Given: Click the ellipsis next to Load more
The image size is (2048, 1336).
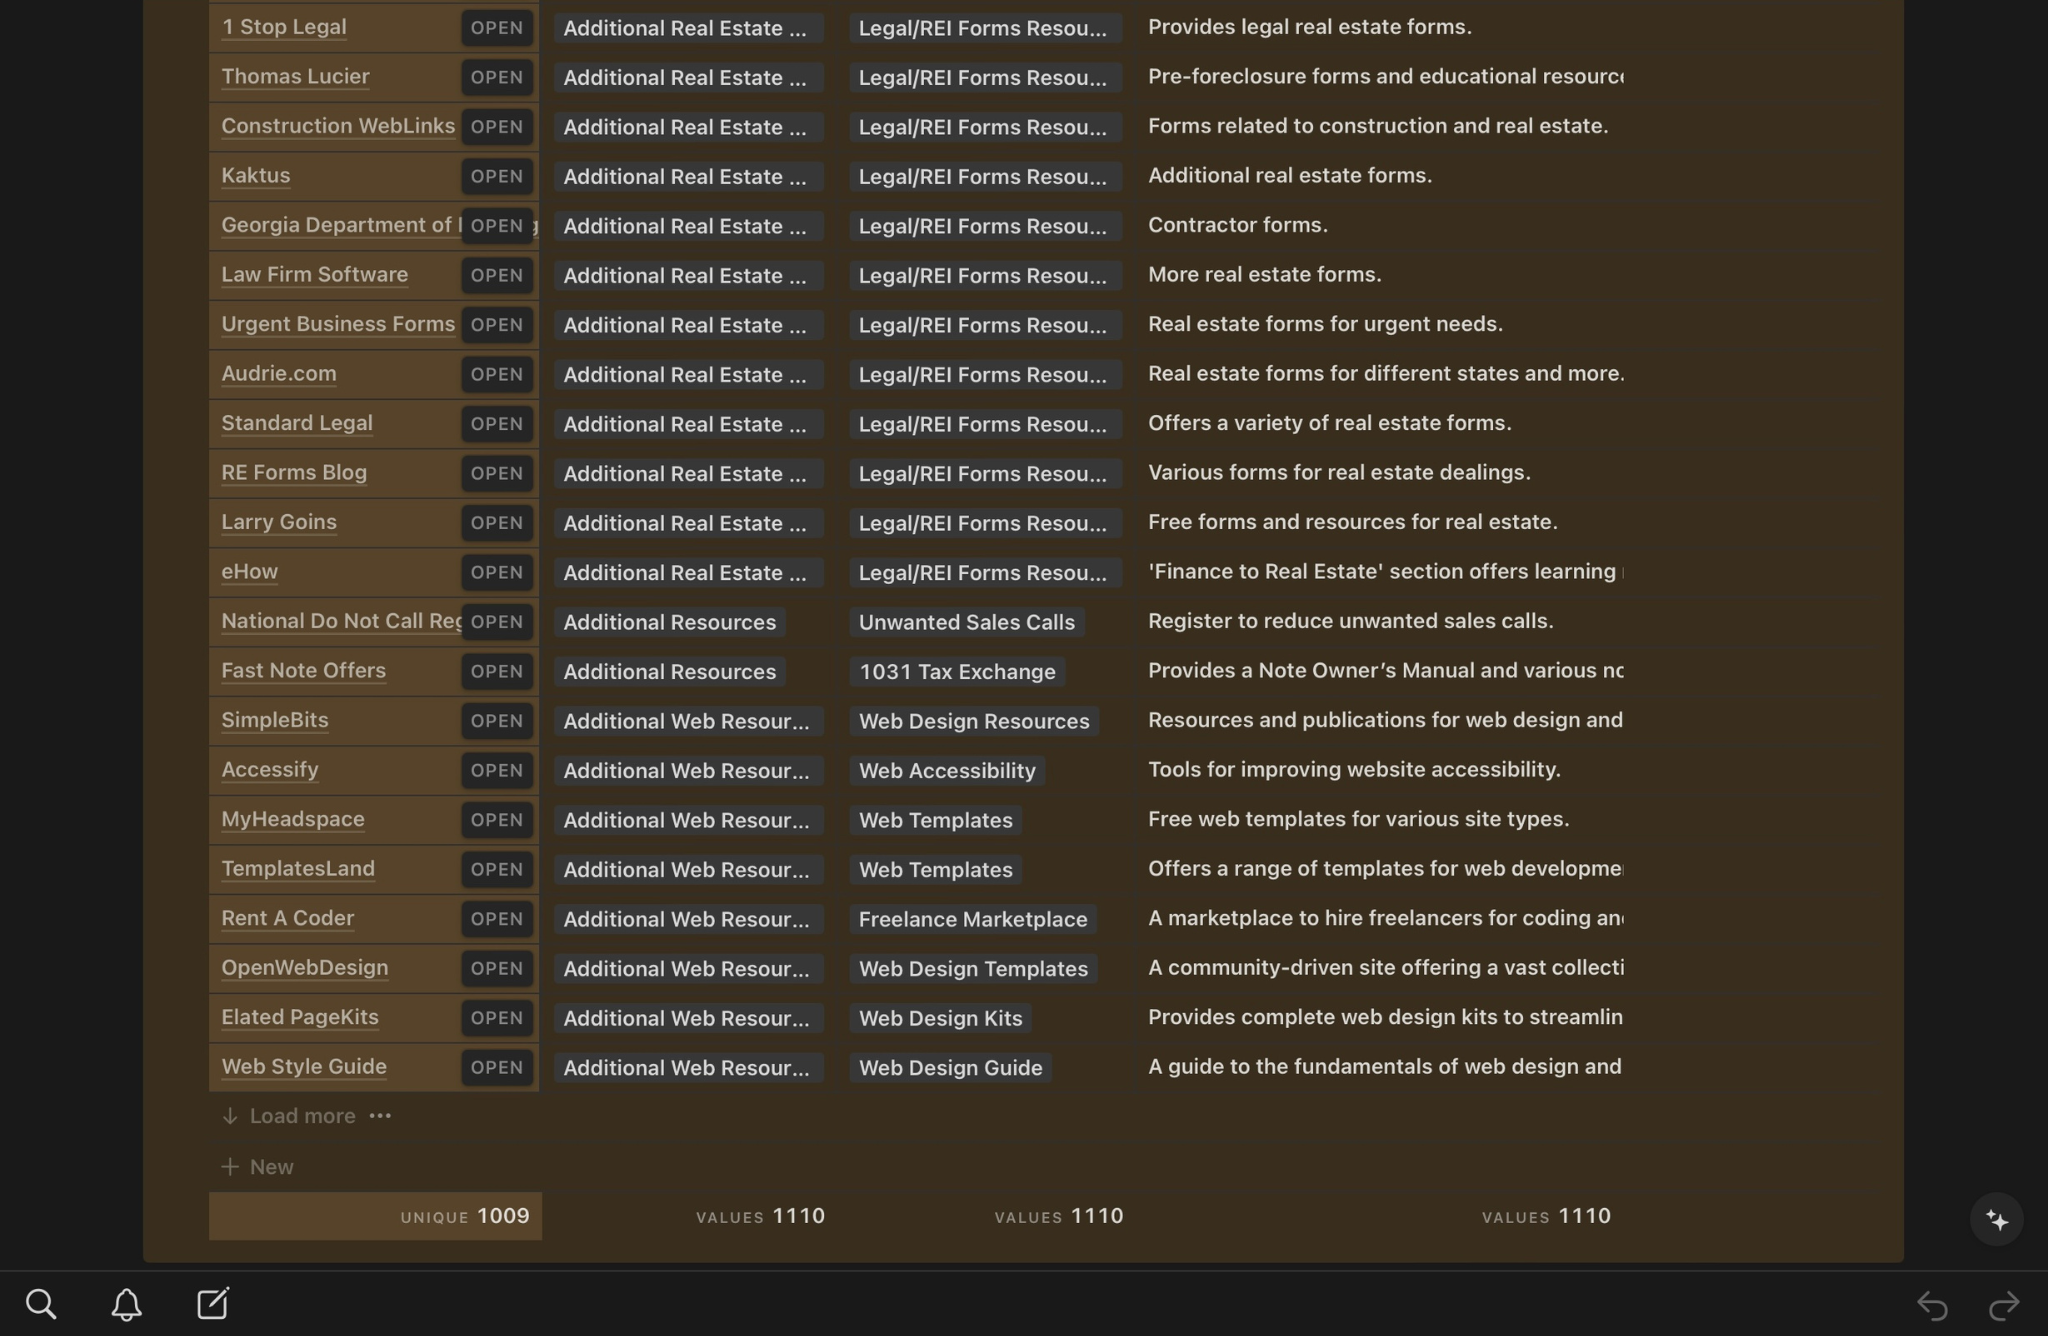Looking at the screenshot, I should pyautogui.click(x=380, y=1116).
